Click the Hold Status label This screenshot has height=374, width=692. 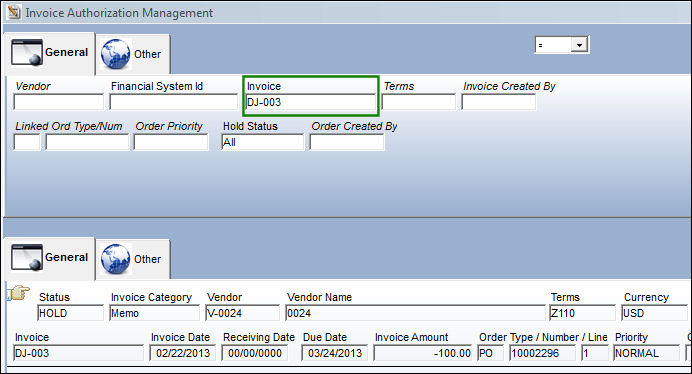[x=250, y=126]
